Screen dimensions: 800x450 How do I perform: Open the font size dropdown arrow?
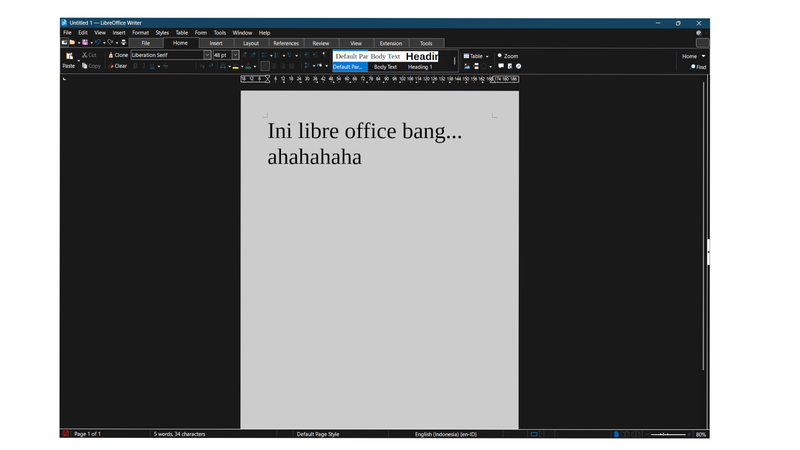tap(235, 55)
